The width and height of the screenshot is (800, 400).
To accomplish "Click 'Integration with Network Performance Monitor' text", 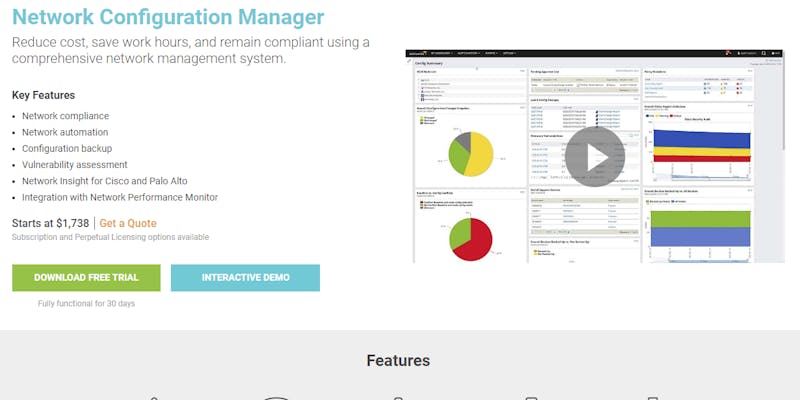I will pos(120,197).
